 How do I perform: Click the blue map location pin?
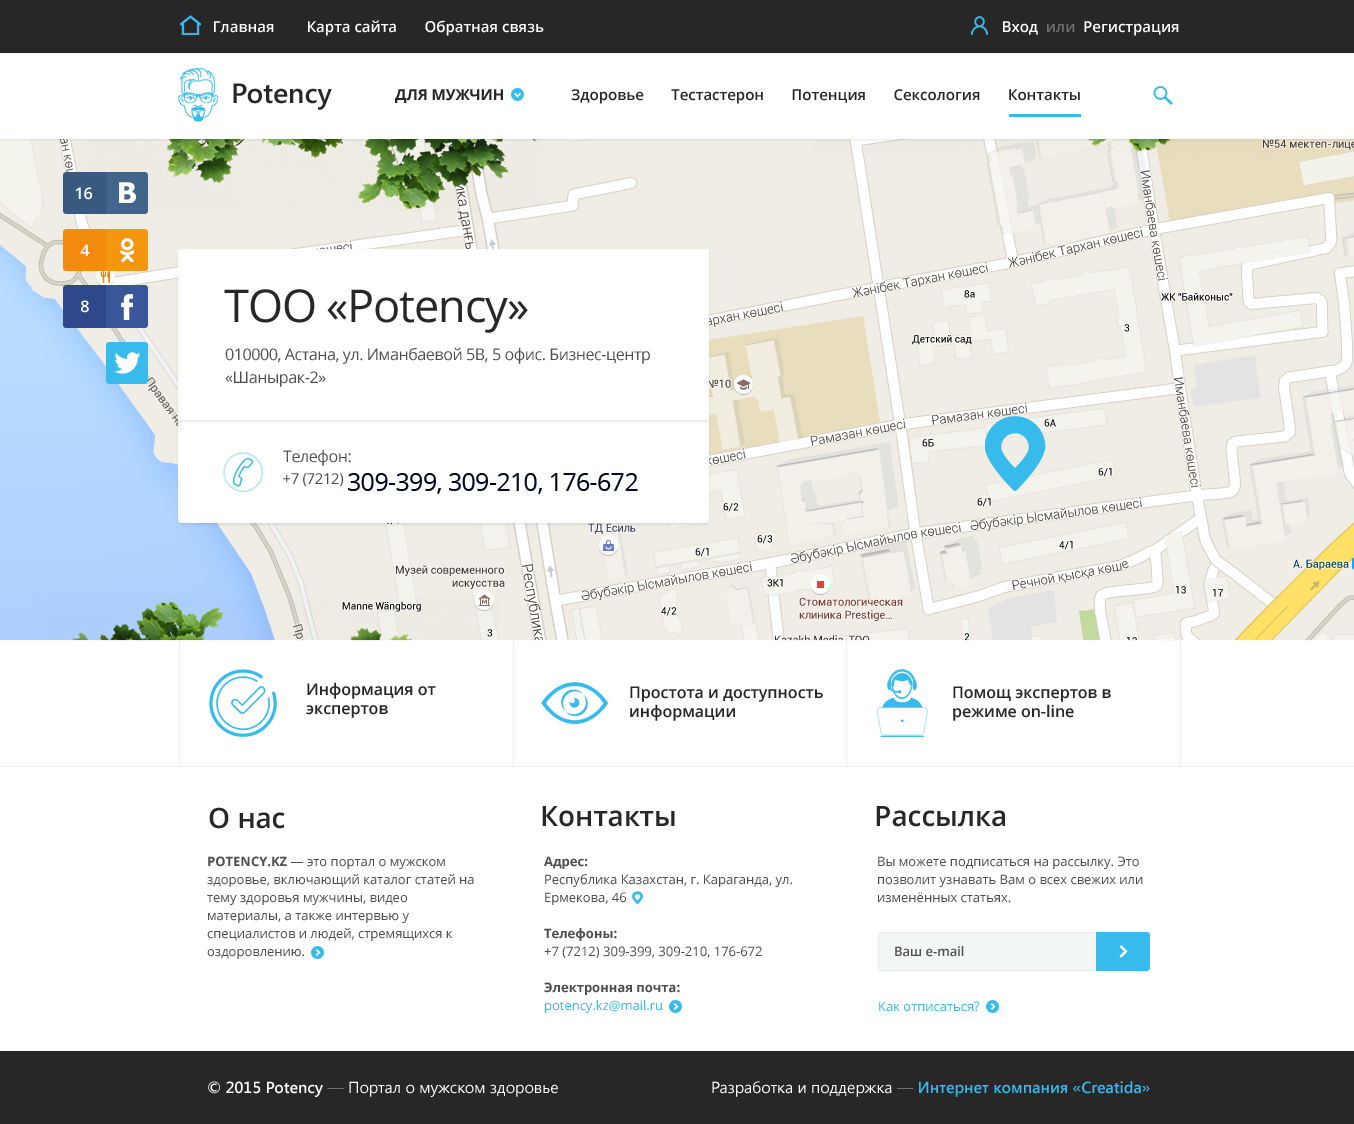1015,452
